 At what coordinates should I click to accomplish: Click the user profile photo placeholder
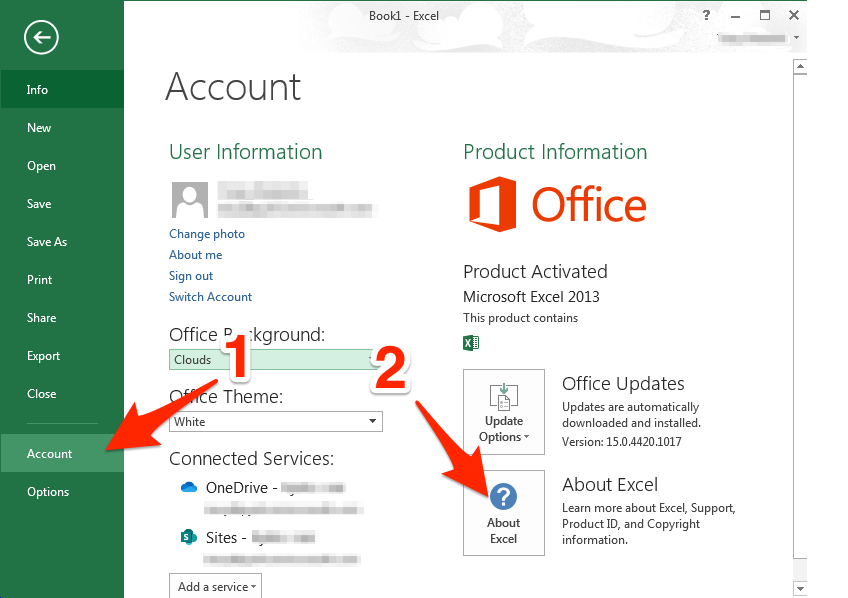click(190, 200)
